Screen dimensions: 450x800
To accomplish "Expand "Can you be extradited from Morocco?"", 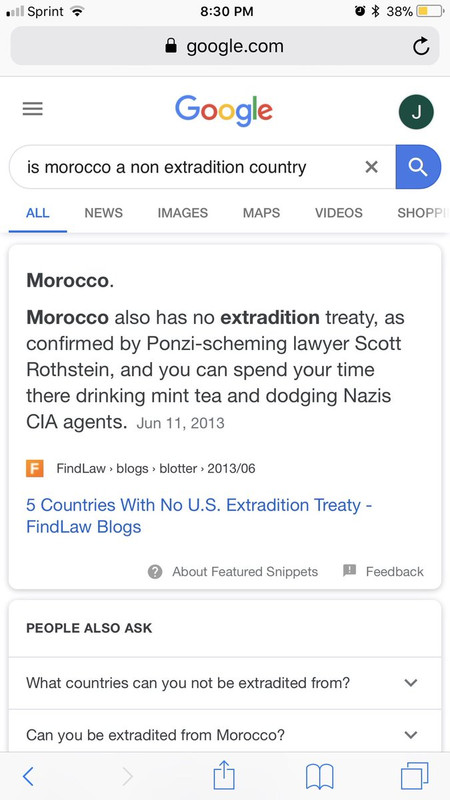I will 224,735.
